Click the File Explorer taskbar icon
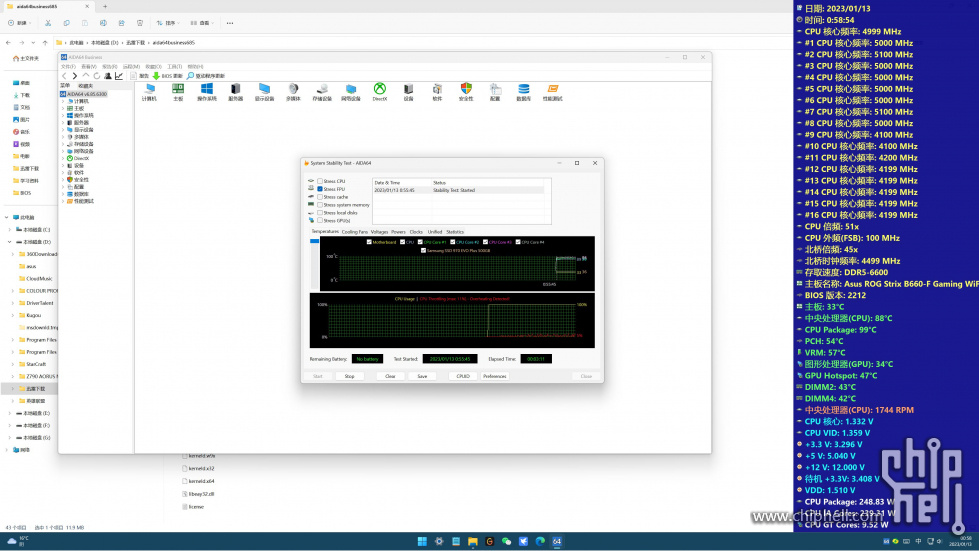Viewport: 979px width, 551px height. coord(473,541)
